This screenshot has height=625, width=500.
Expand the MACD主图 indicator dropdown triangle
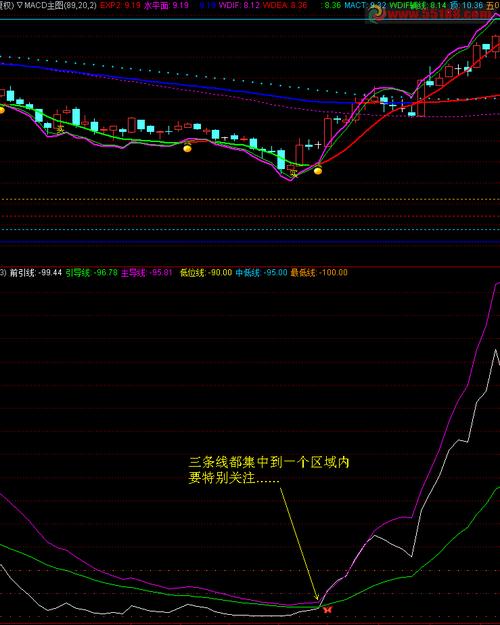tap(20, 5)
